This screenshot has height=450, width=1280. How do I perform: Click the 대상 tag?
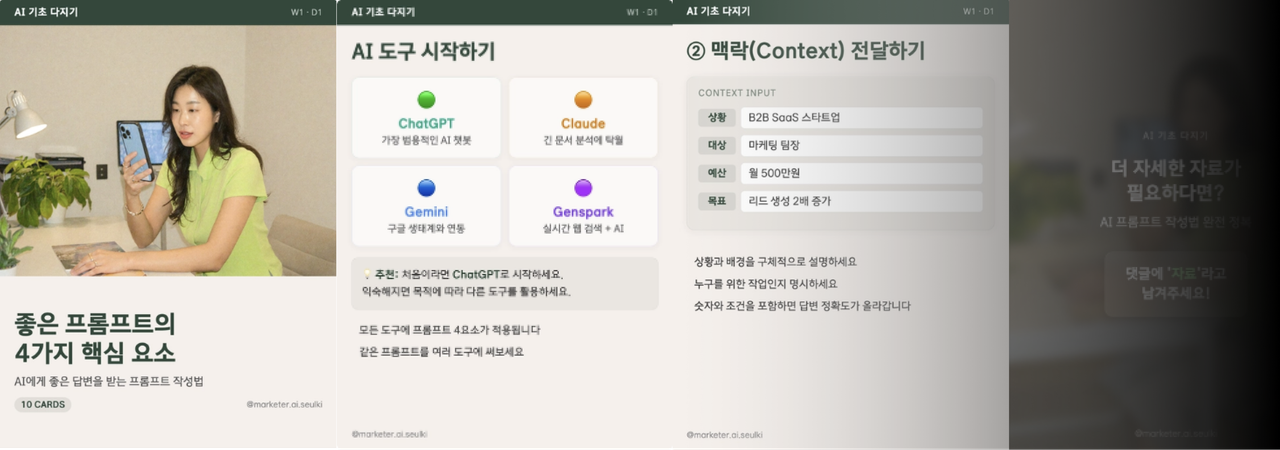click(x=717, y=146)
